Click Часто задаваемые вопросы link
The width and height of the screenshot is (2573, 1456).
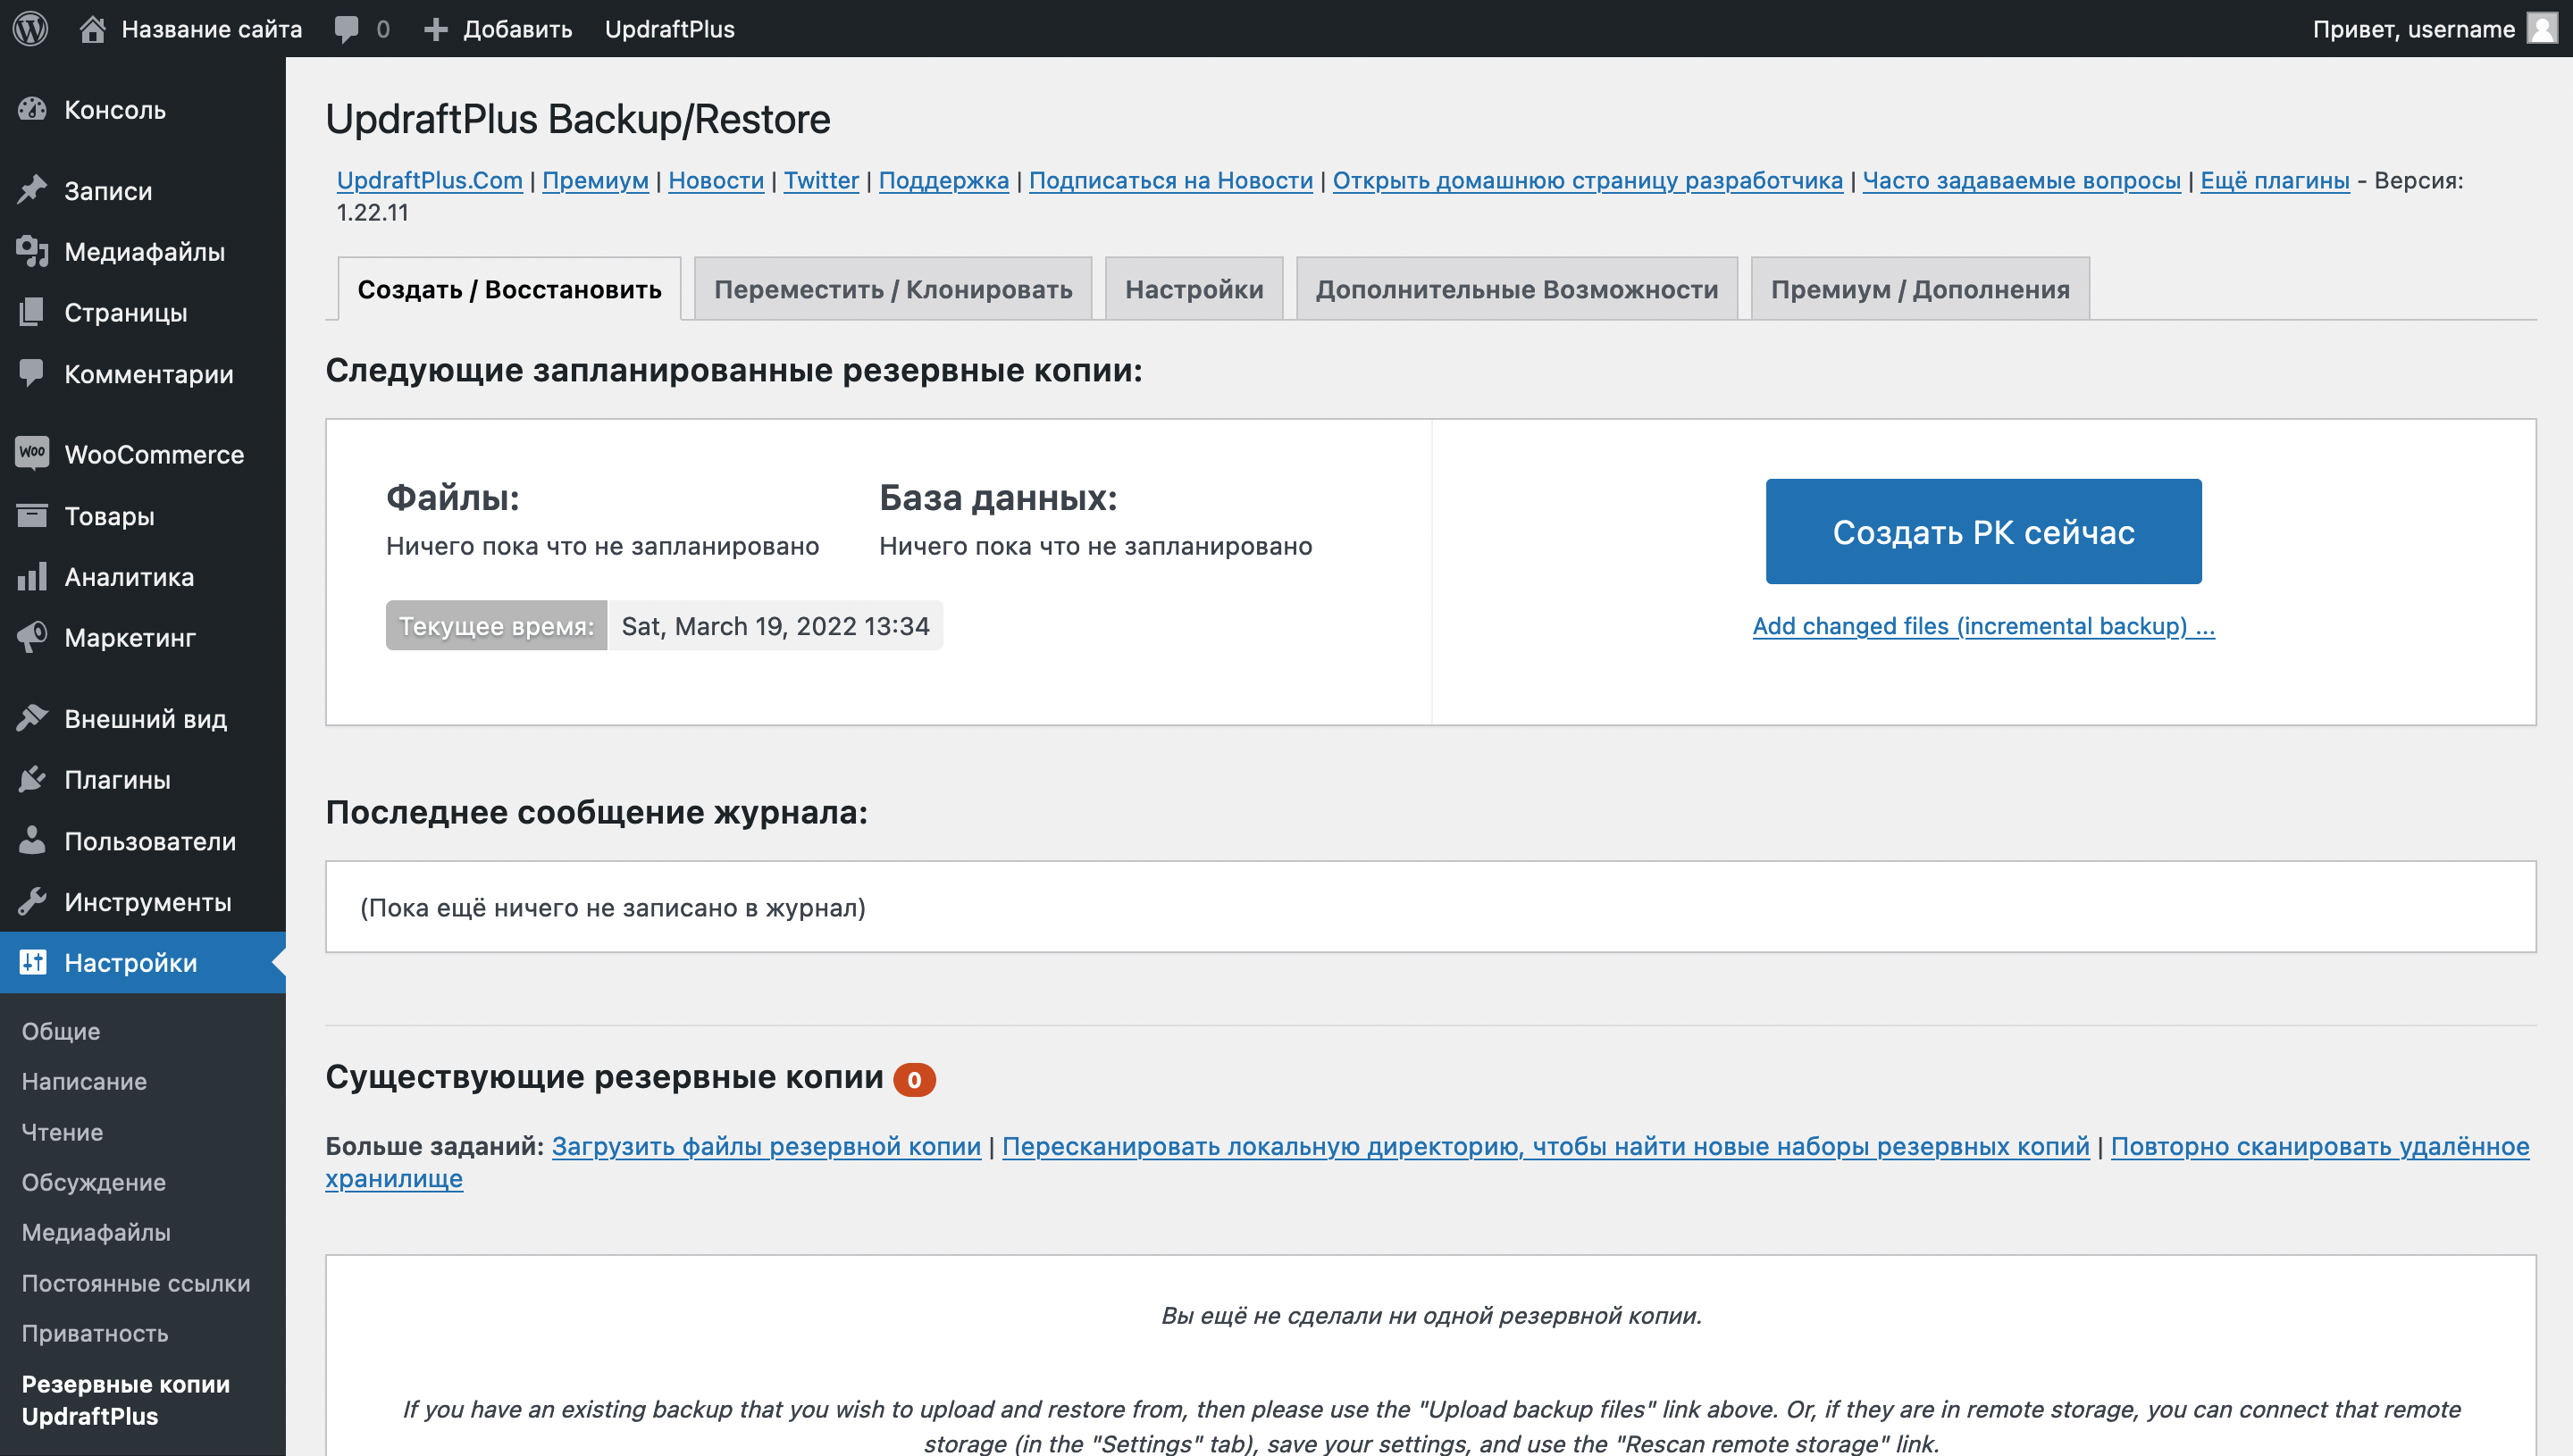(x=2021, y=180)
